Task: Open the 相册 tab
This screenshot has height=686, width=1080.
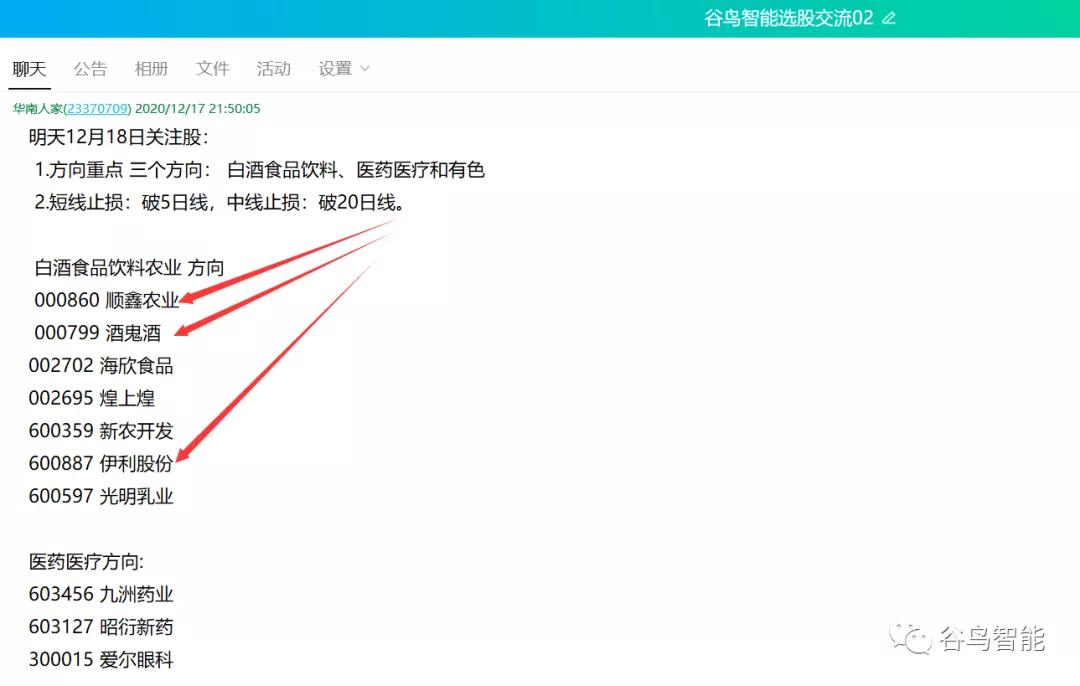Action: 151,69
